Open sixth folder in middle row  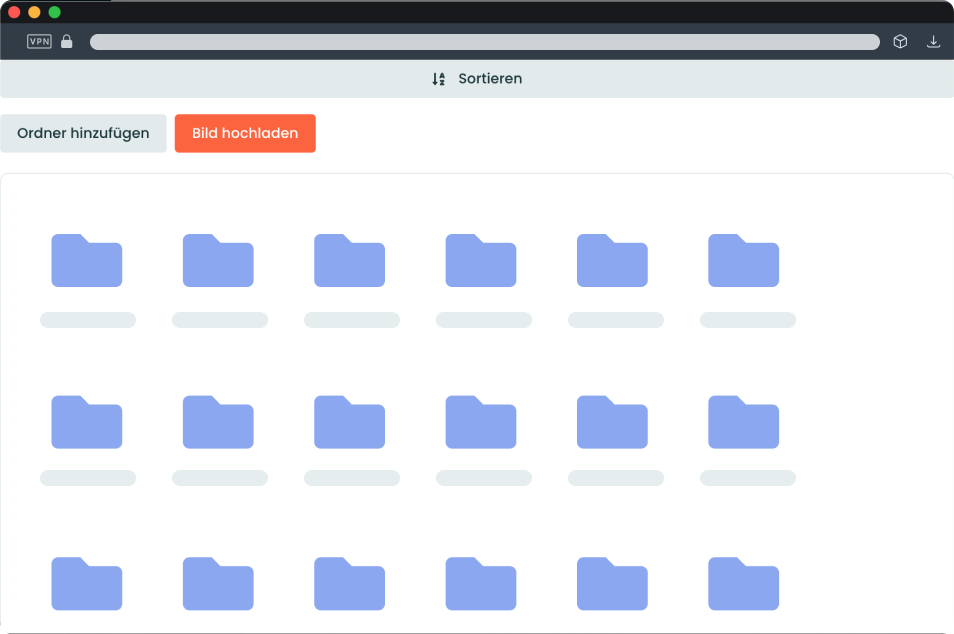point(744,422)
